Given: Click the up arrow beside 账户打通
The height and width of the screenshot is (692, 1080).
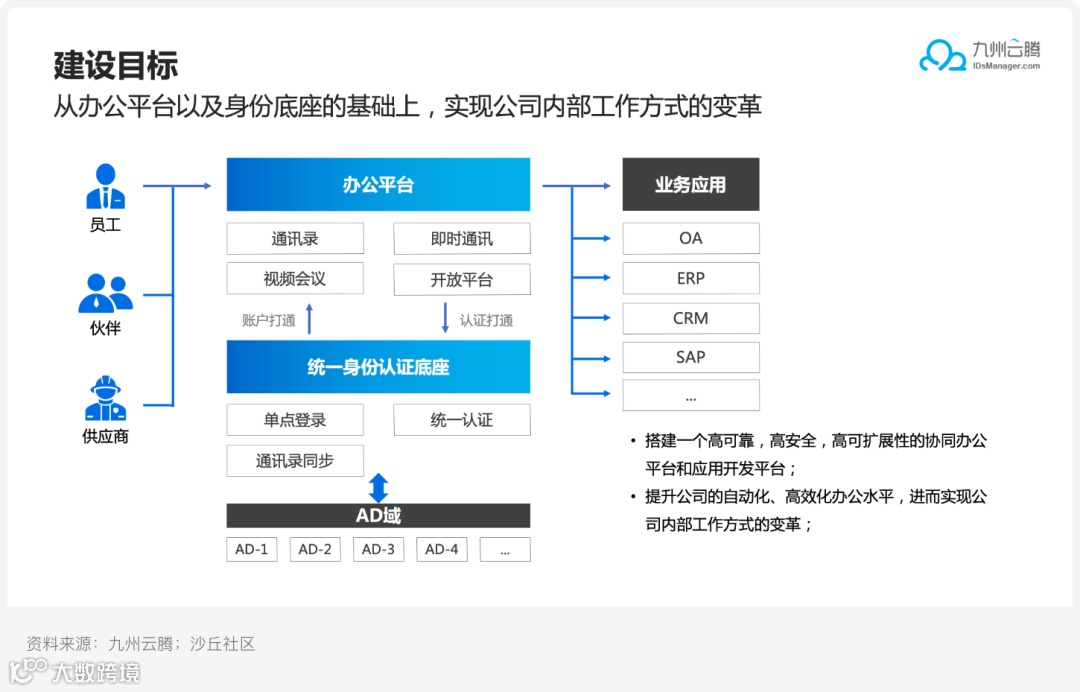Looking at the screenshot, I should pyautogui.click(x=309, y=319).
